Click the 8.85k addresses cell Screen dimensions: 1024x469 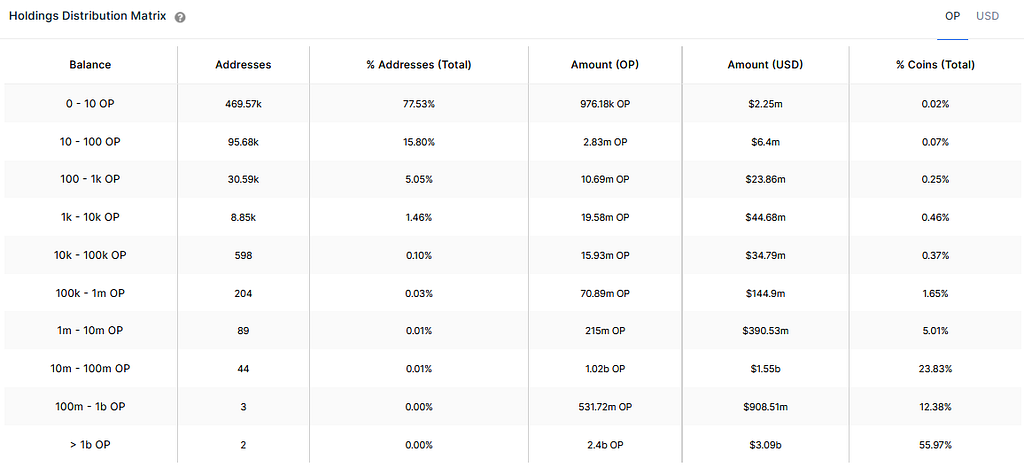point(243,217)
